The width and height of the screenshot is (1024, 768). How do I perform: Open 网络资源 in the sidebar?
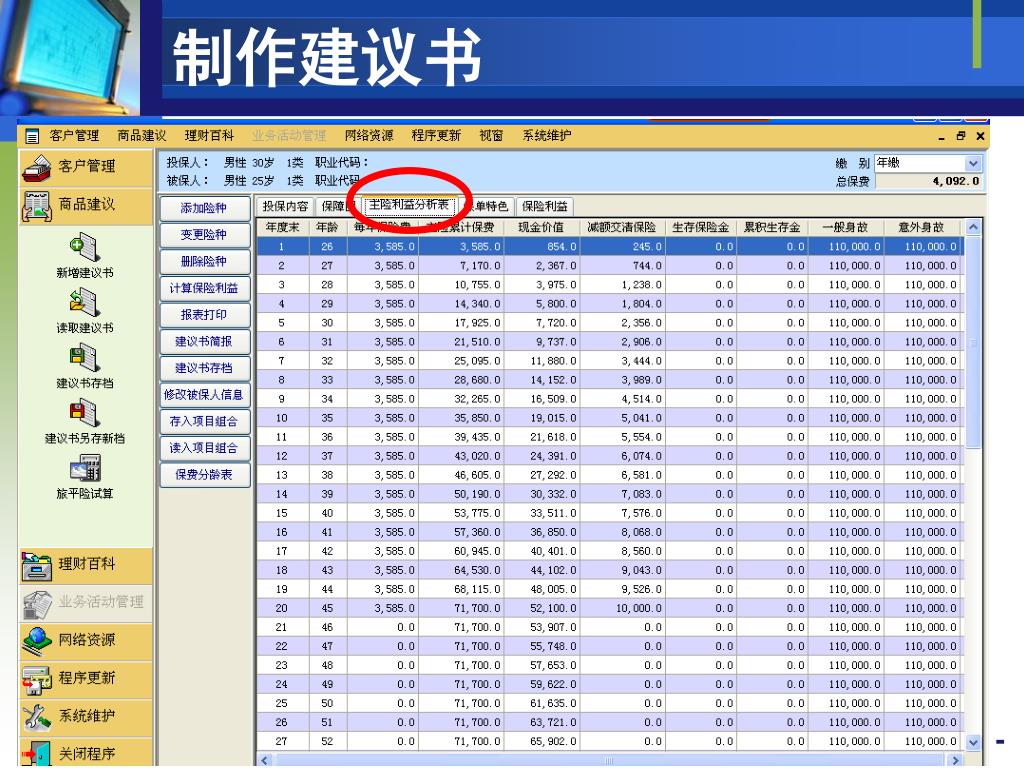86,640
